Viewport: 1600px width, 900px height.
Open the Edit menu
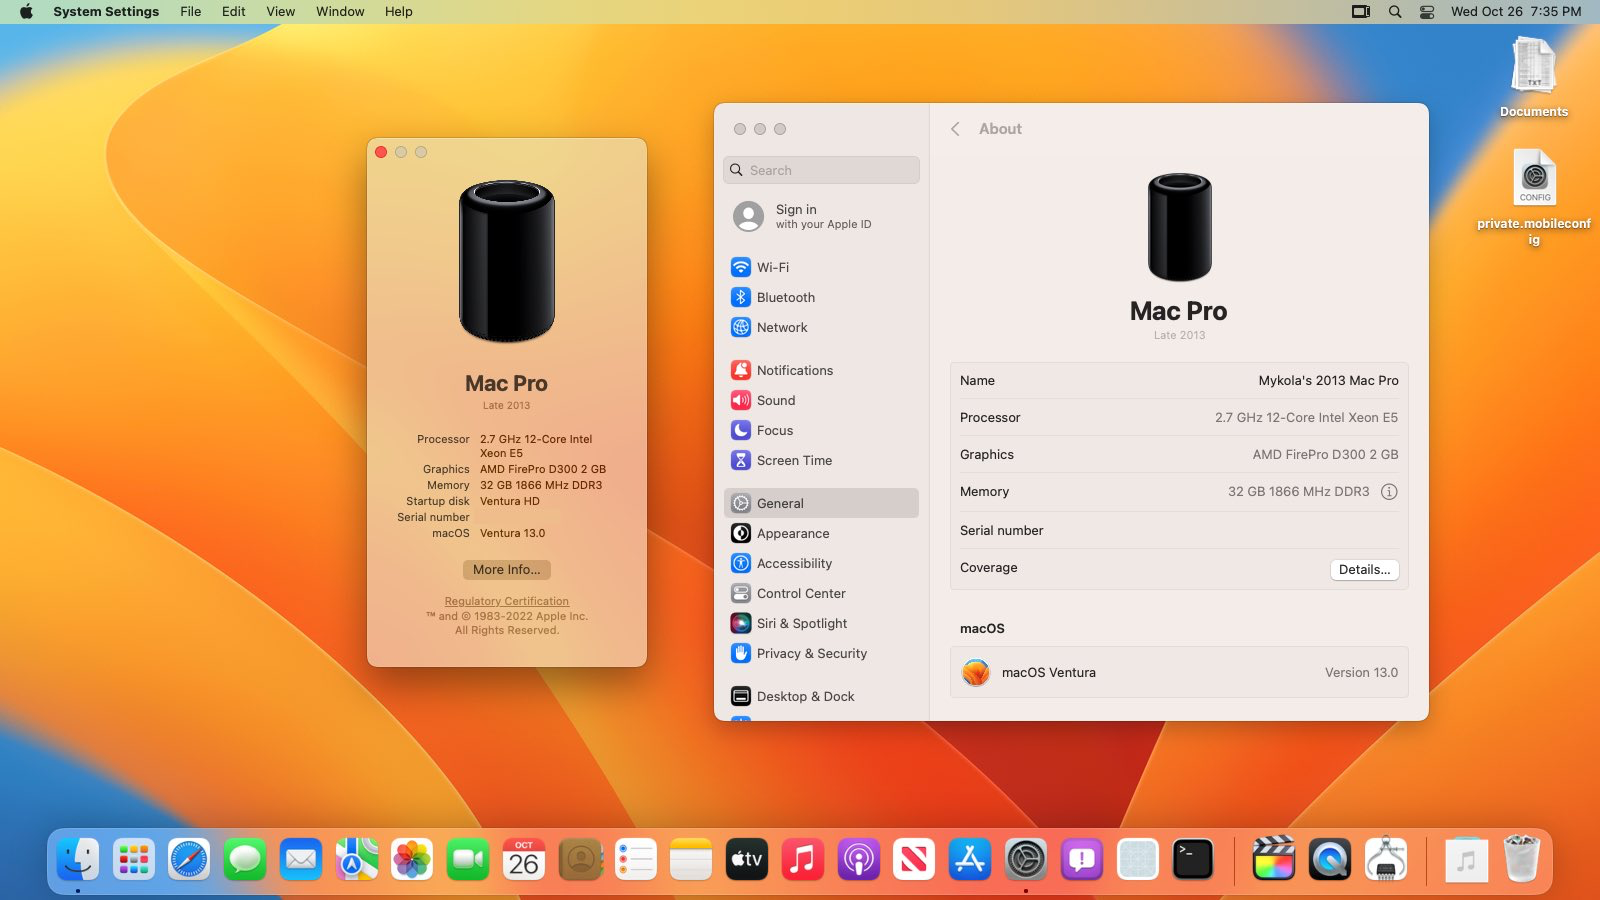click(234, 12)
